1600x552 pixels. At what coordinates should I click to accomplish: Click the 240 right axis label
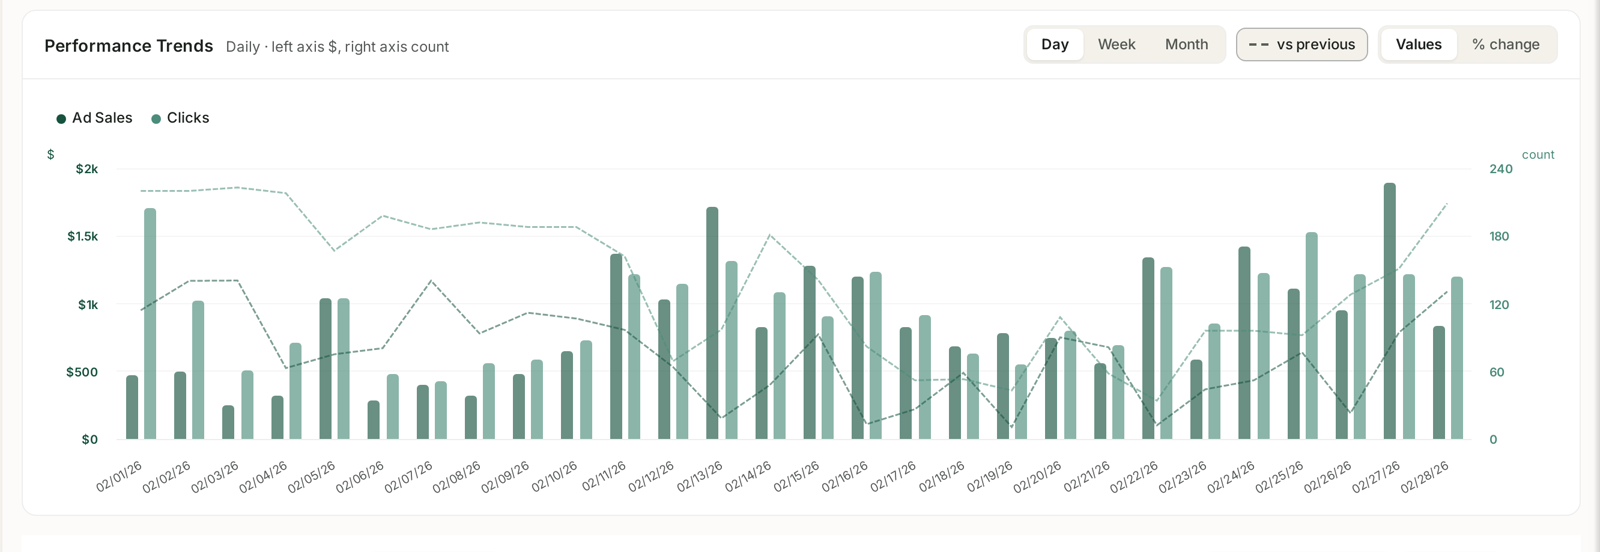pyautogui.click(x=1501, y=169)
